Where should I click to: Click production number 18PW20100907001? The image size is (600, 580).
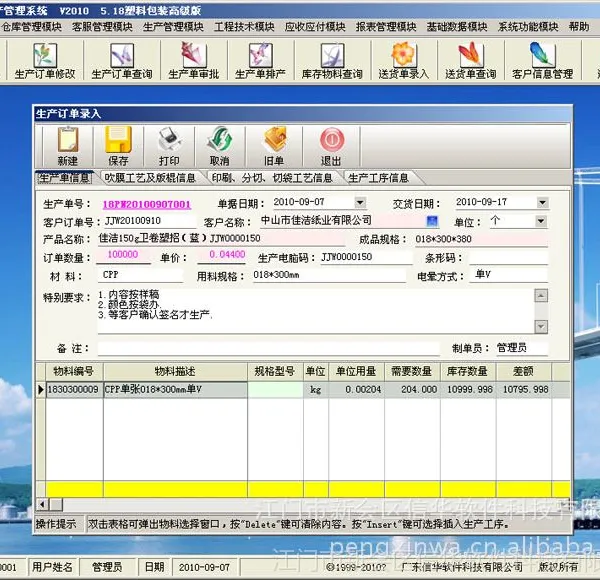pyautogui.click(x=147, y=204)
